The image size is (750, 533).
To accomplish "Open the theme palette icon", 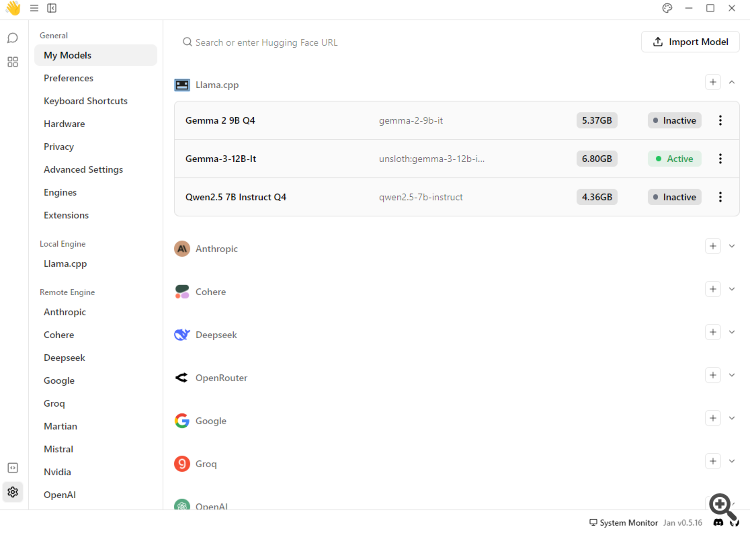I will (667, 8).
